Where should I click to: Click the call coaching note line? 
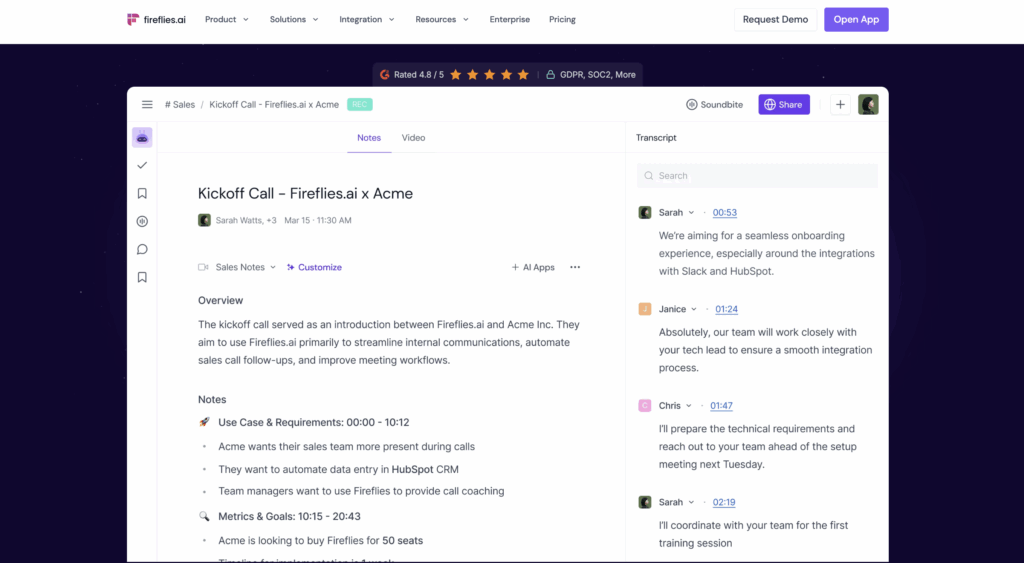point(361,491)
